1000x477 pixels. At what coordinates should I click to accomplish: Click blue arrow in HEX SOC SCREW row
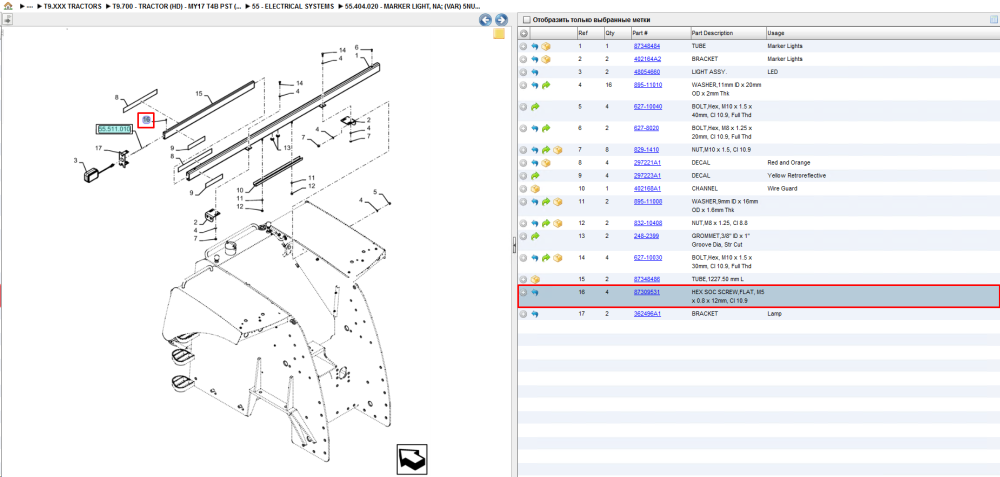tap(534, 293)
